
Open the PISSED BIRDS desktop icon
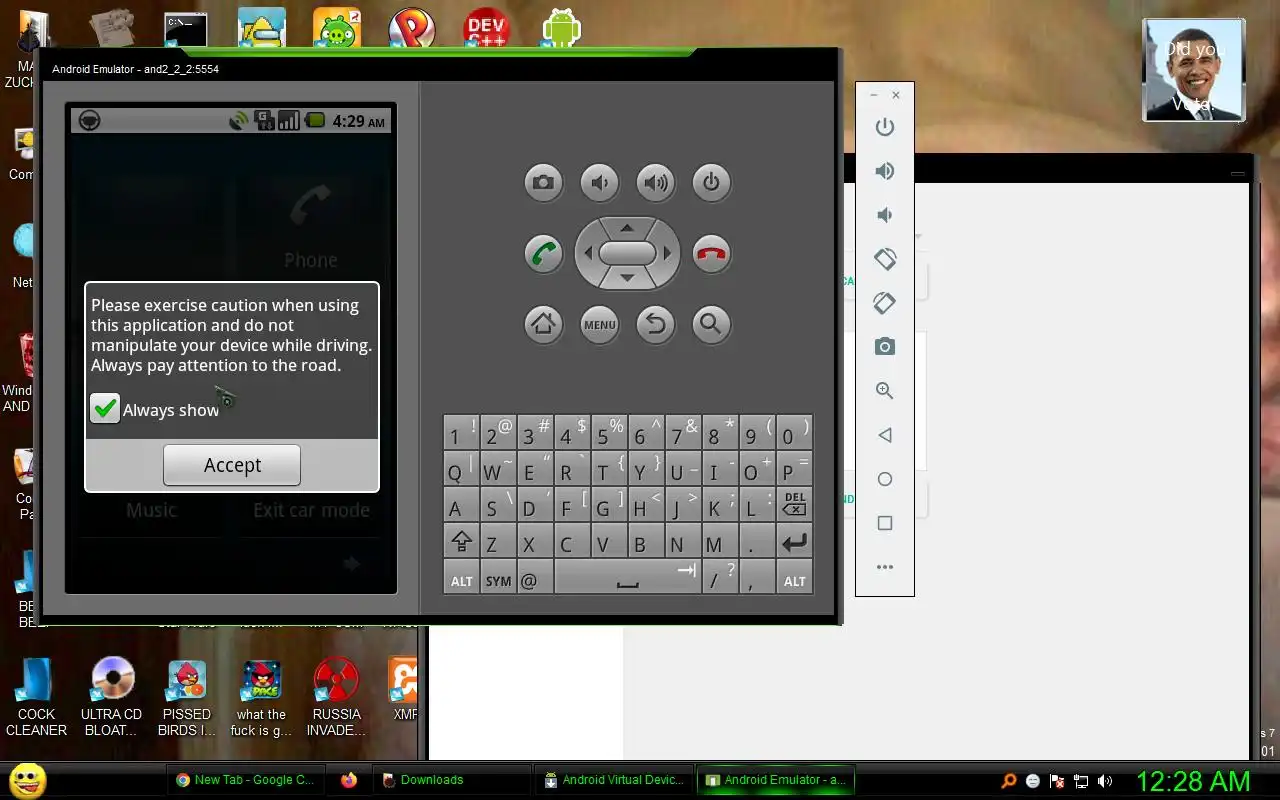point(186,698)
